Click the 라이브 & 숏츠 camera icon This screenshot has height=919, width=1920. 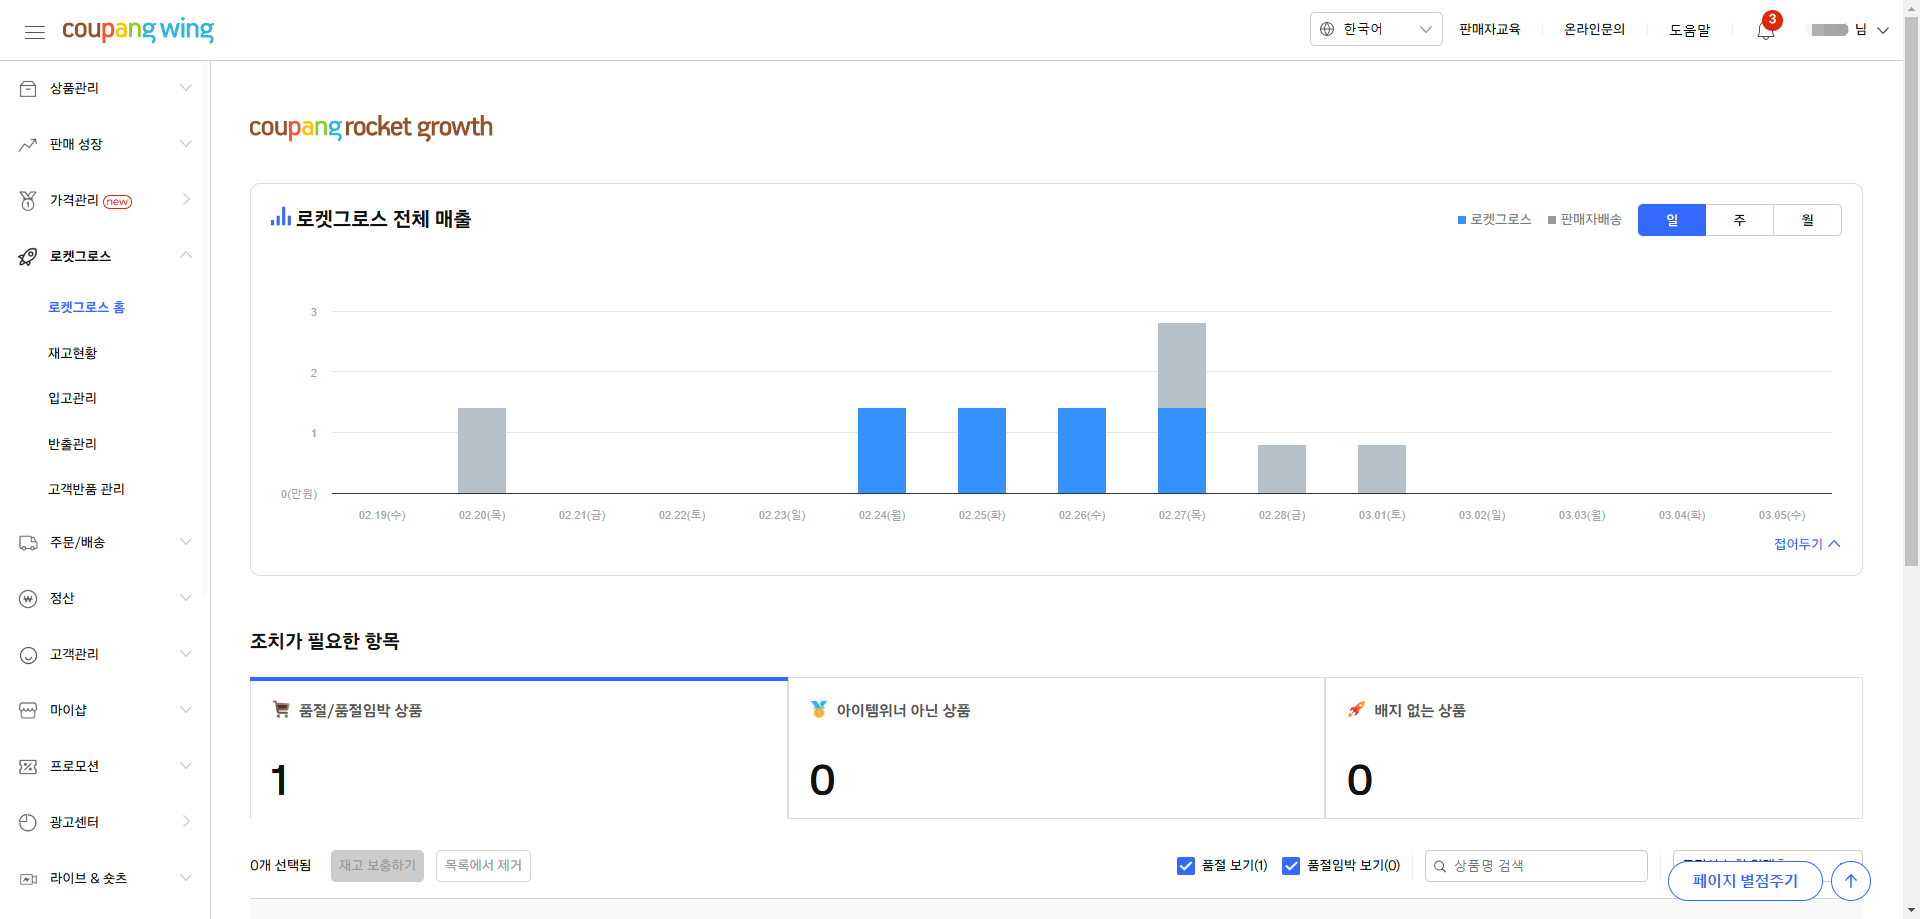point(28,879)
